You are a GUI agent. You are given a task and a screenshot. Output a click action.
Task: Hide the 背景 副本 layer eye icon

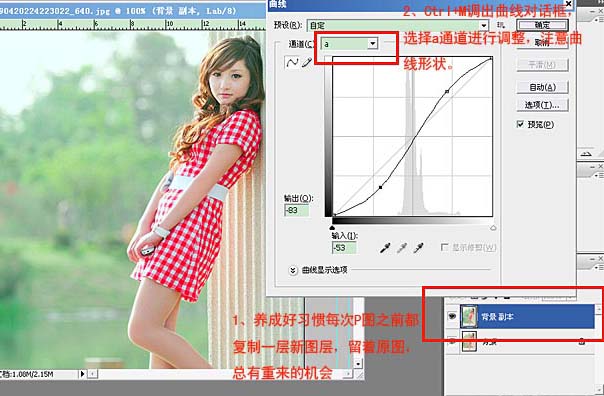[x=452, y=316]
